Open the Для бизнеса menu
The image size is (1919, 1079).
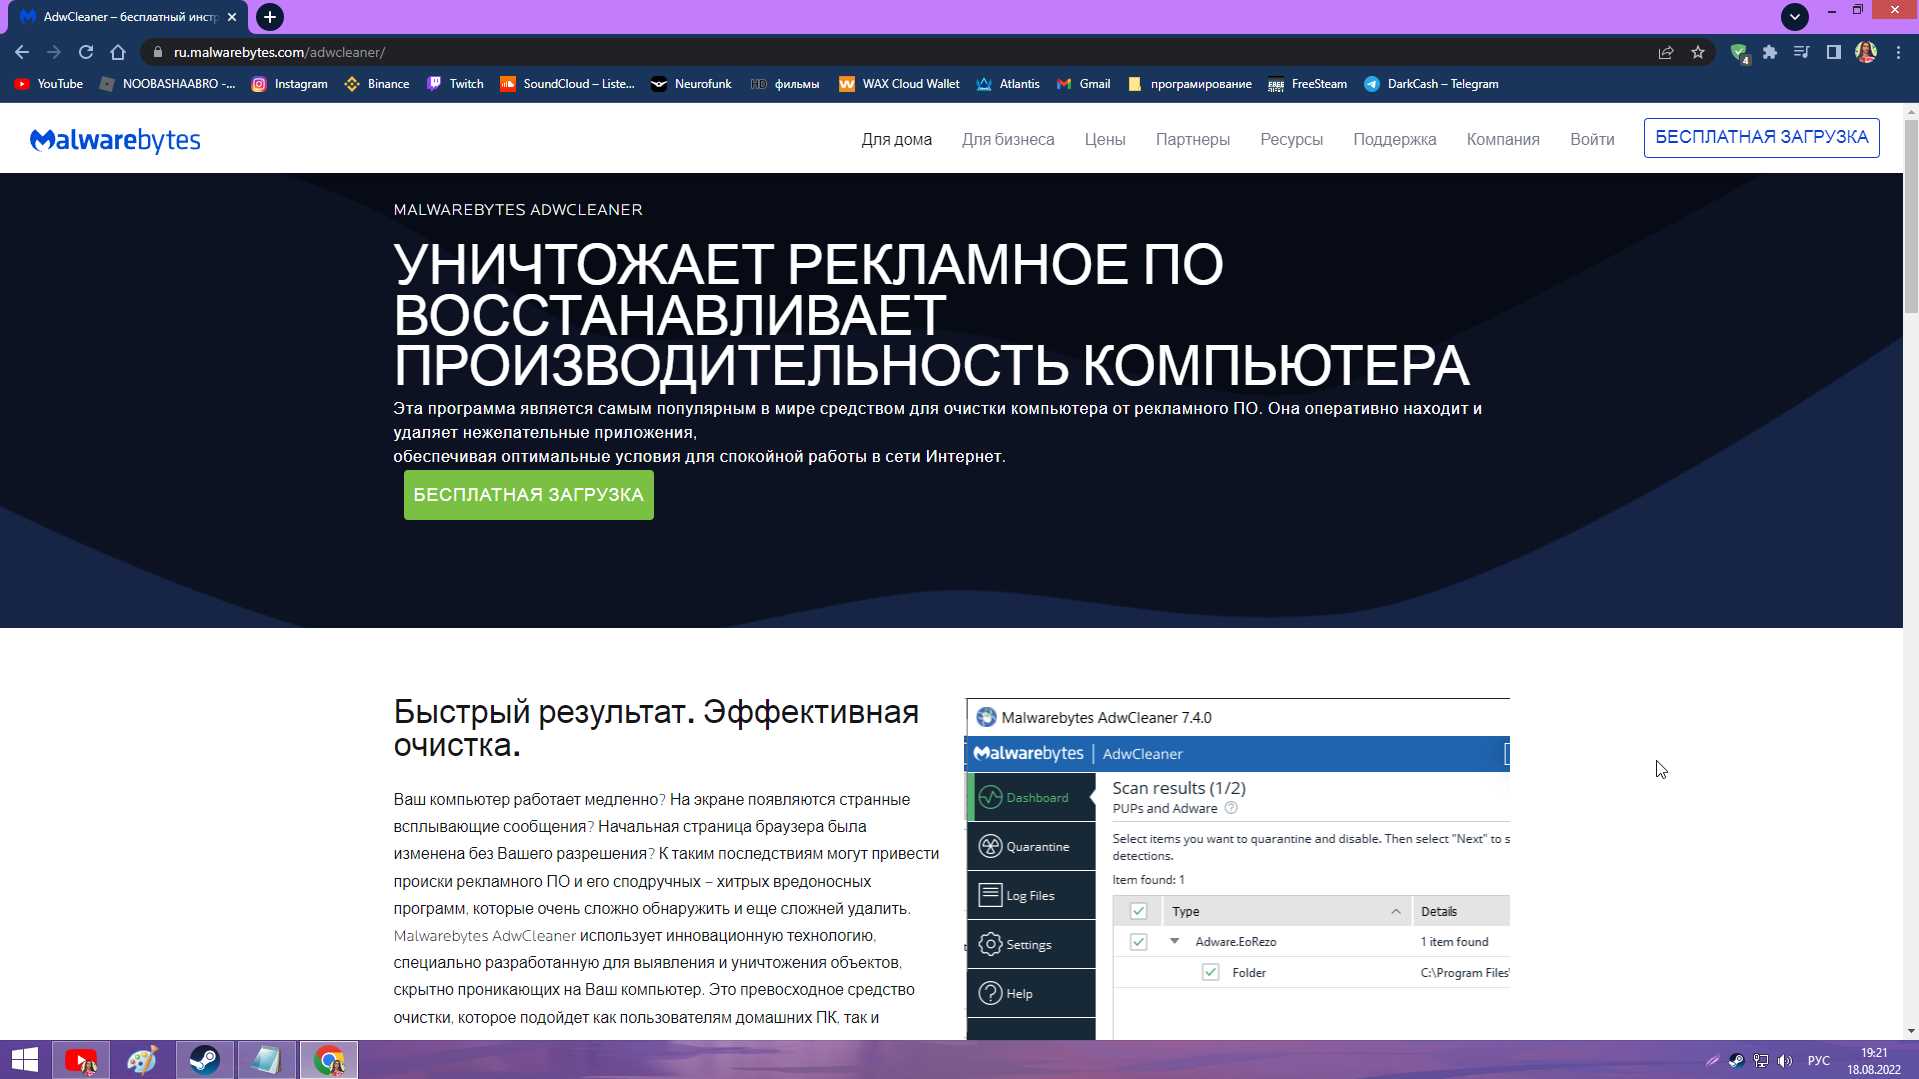tap(1008, 140)
